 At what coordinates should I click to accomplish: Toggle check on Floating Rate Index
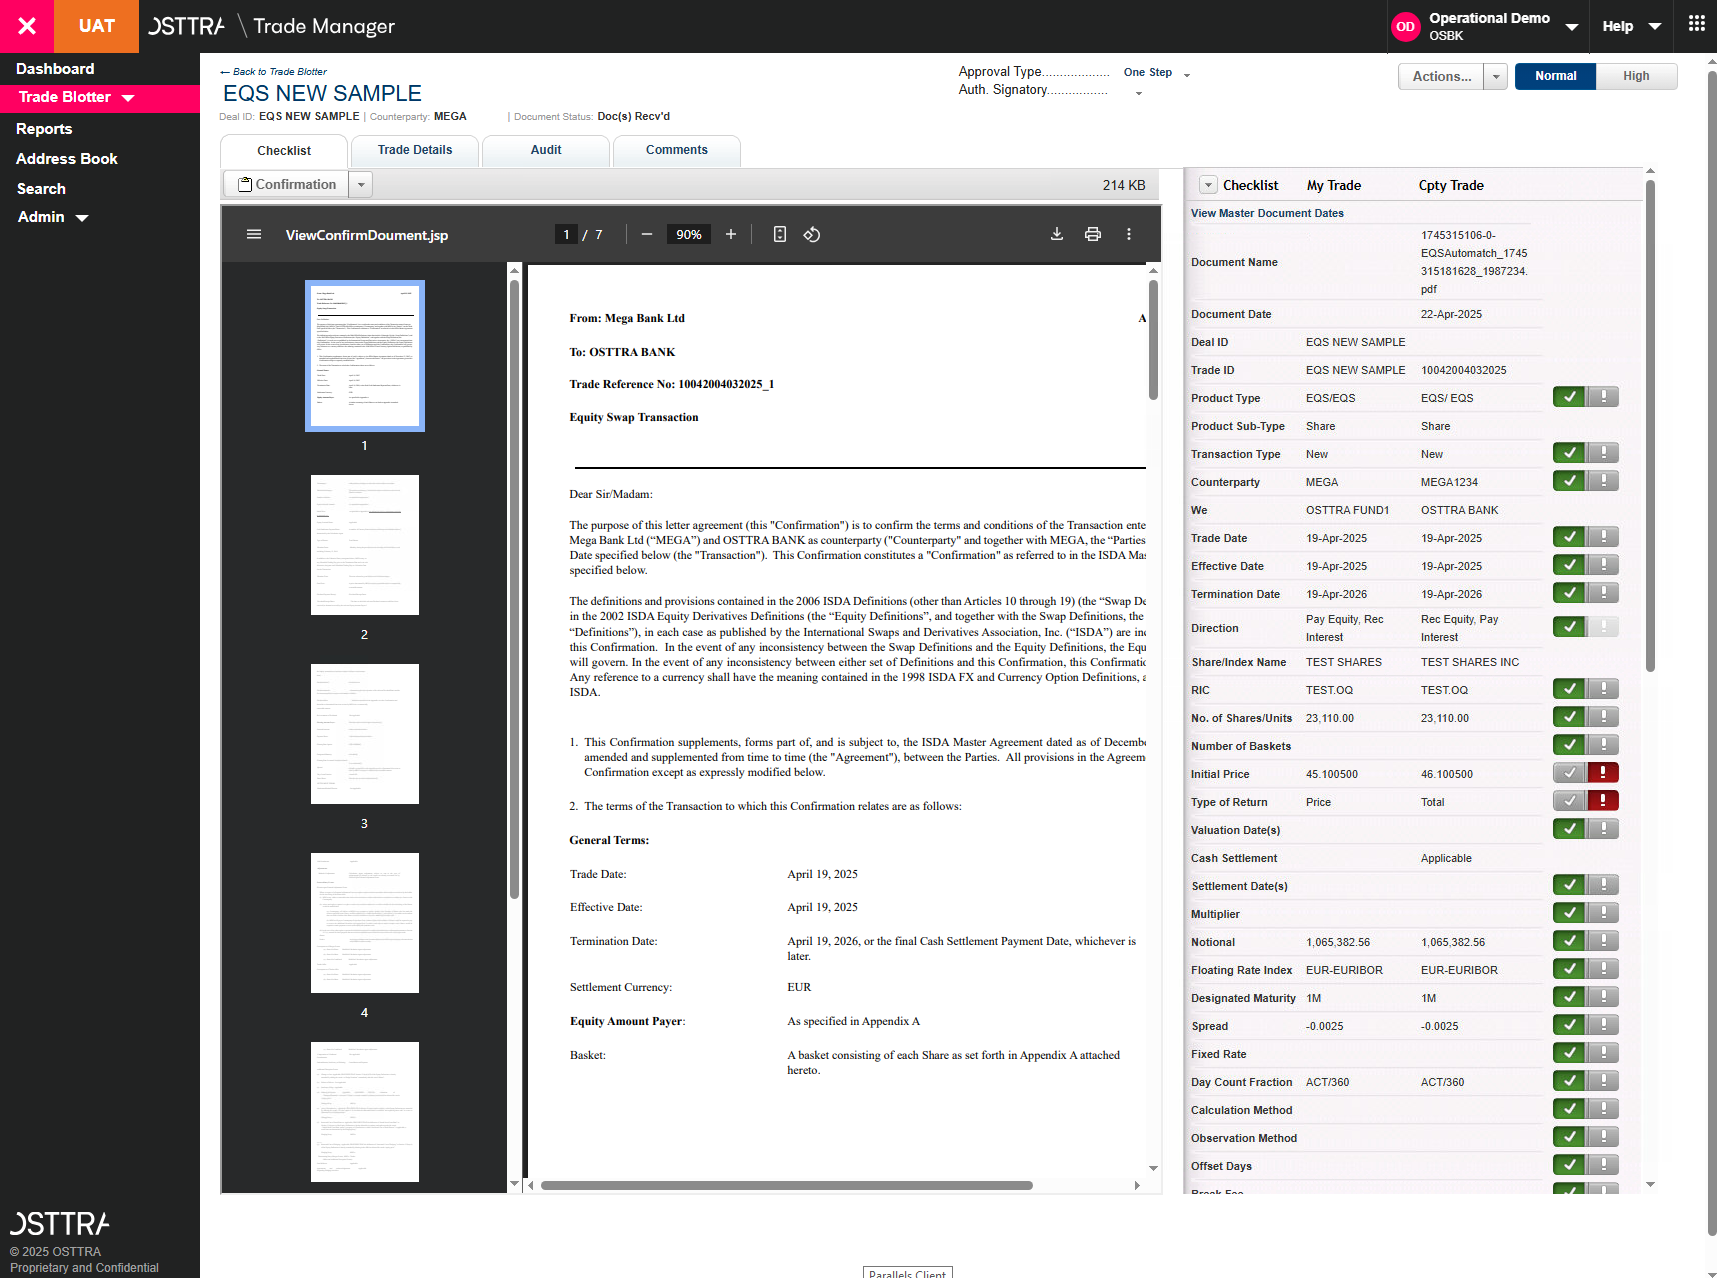[1569, 969]
